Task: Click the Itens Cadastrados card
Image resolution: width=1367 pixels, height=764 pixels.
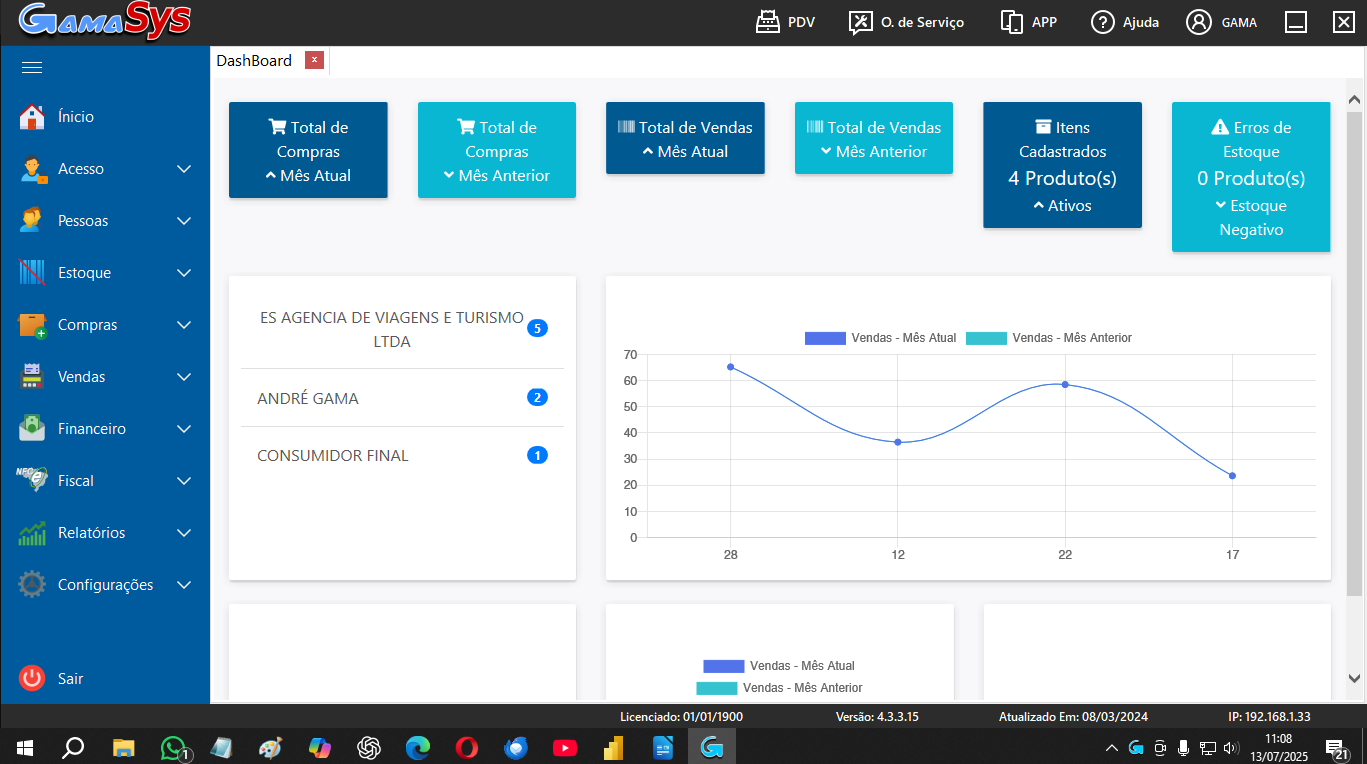Action: click(1062, 165)
